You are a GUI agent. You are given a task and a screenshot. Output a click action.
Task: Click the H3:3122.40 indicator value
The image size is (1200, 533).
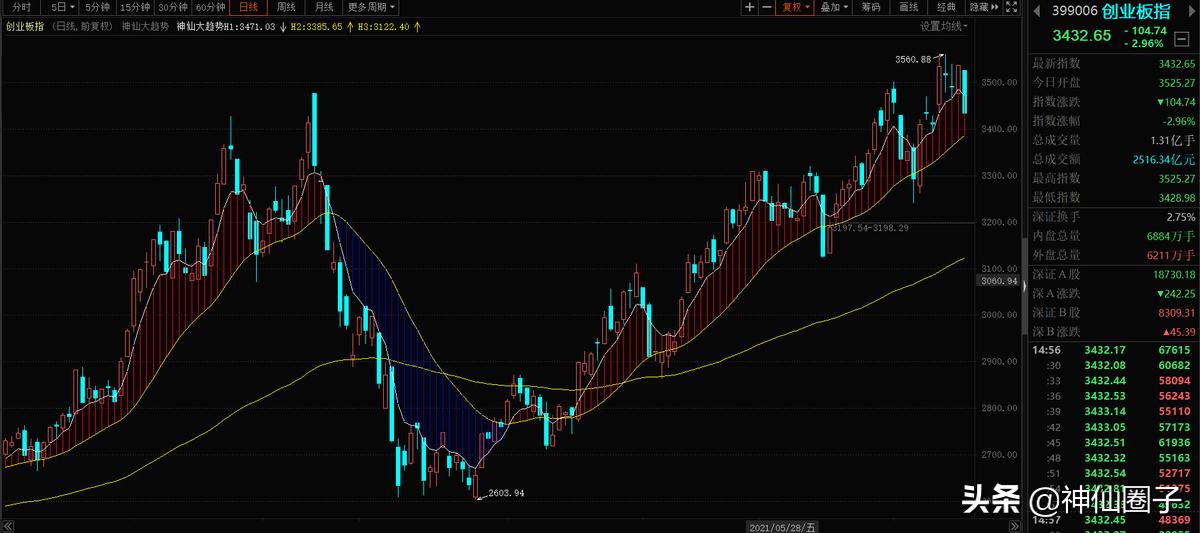pos(383,27)
